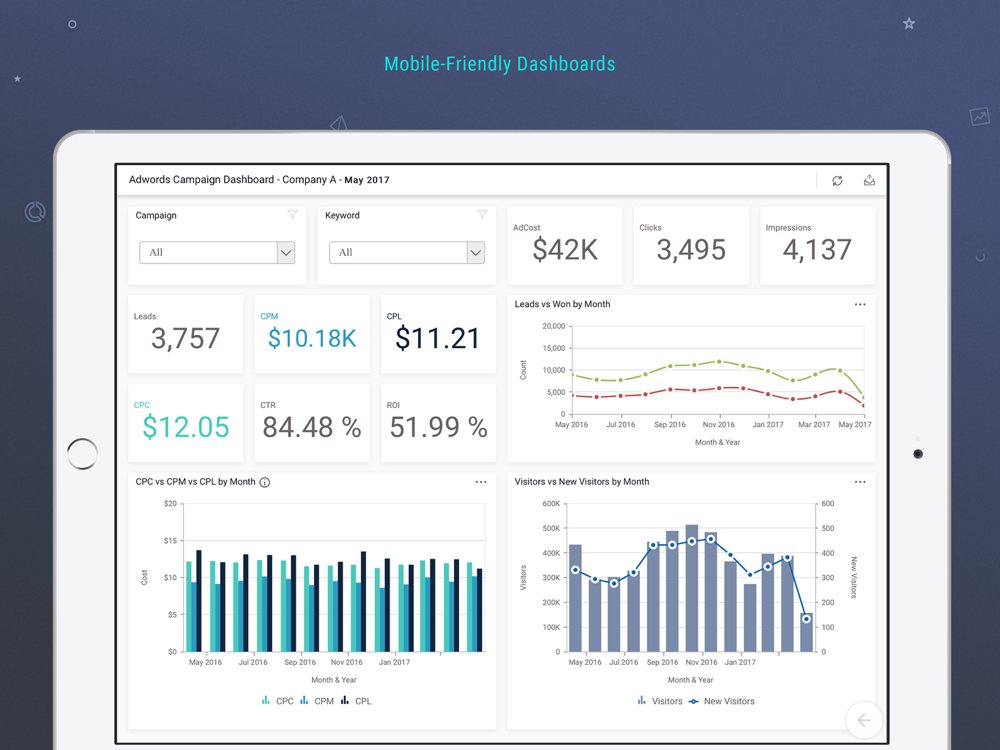This screenshot has height=750, width=1000.
Task: Open the Keyword filter funnel icon
Action: [482, 215]
